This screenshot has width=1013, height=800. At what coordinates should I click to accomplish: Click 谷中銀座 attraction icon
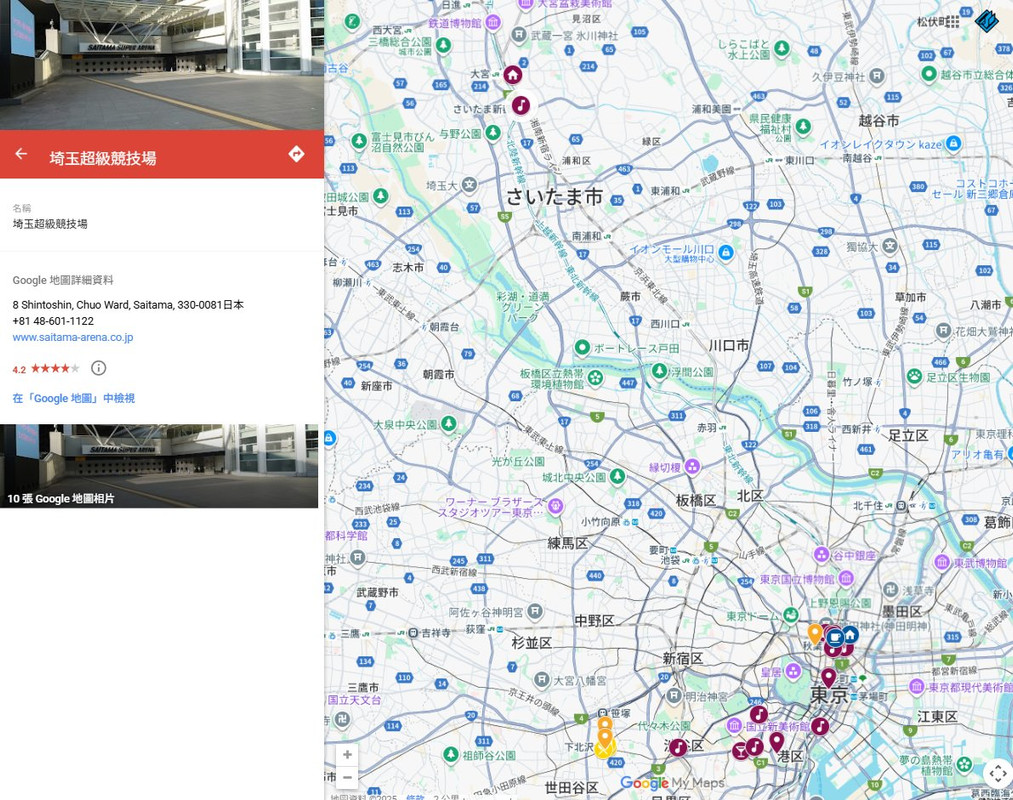pyautogui.click(x=821, y=554)
